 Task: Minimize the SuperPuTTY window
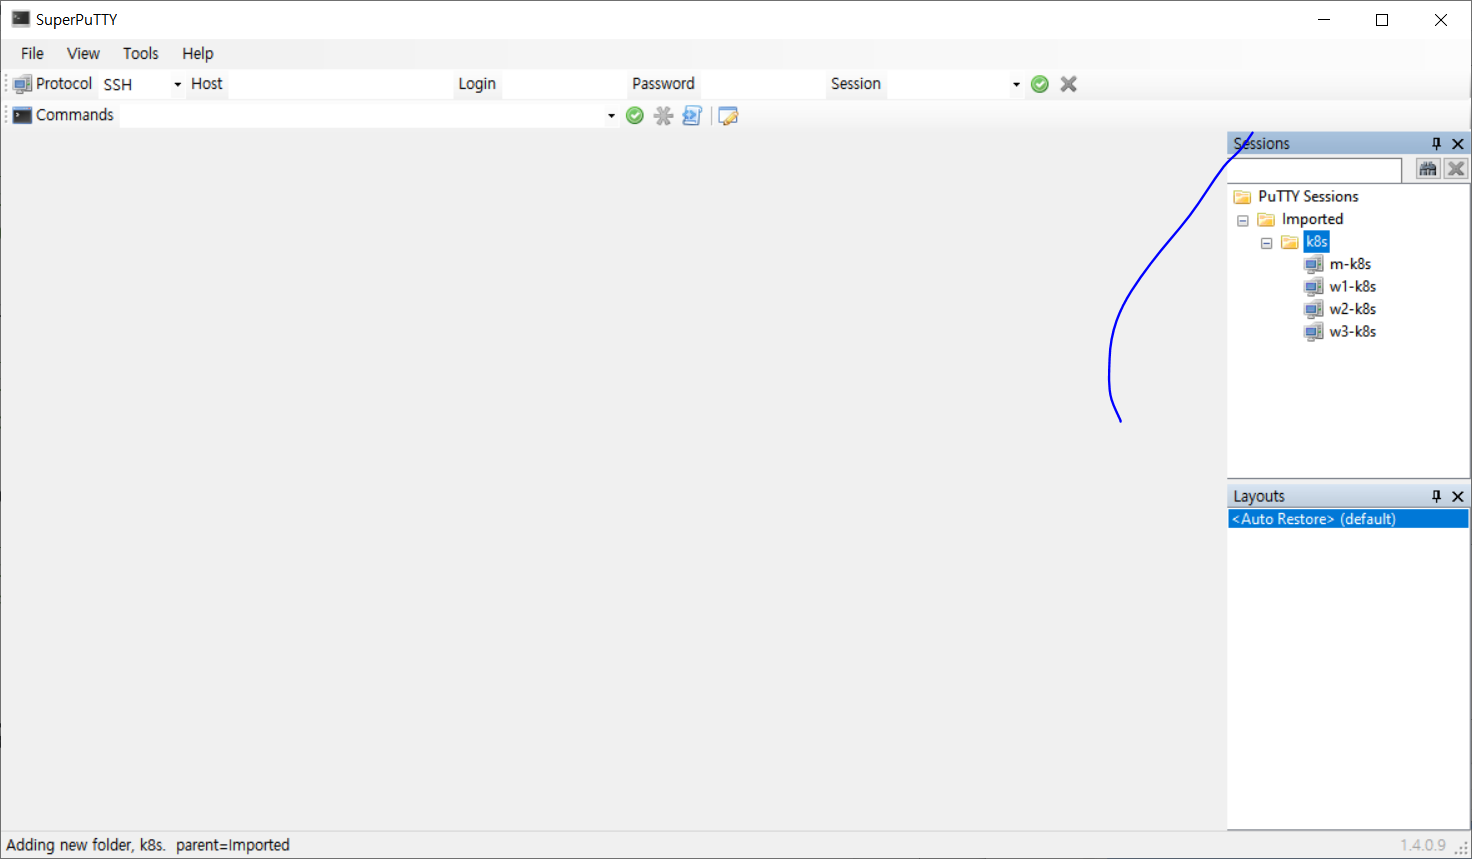1324,20
